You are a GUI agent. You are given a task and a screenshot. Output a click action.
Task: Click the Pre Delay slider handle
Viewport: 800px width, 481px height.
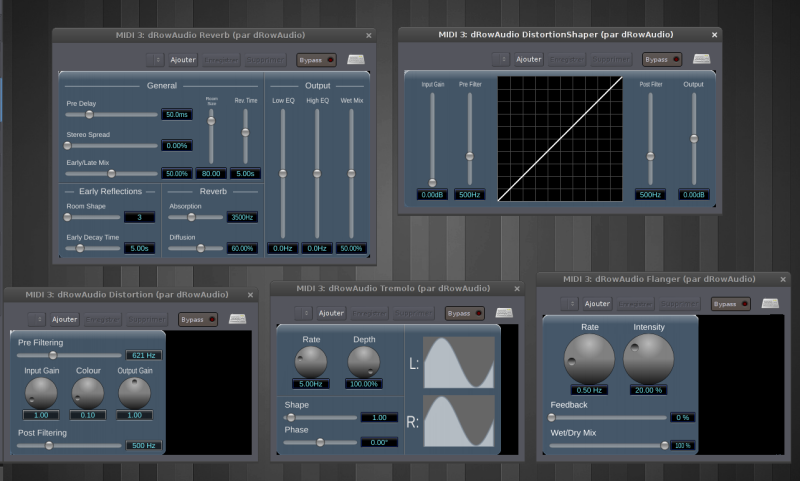pos(89,115)
